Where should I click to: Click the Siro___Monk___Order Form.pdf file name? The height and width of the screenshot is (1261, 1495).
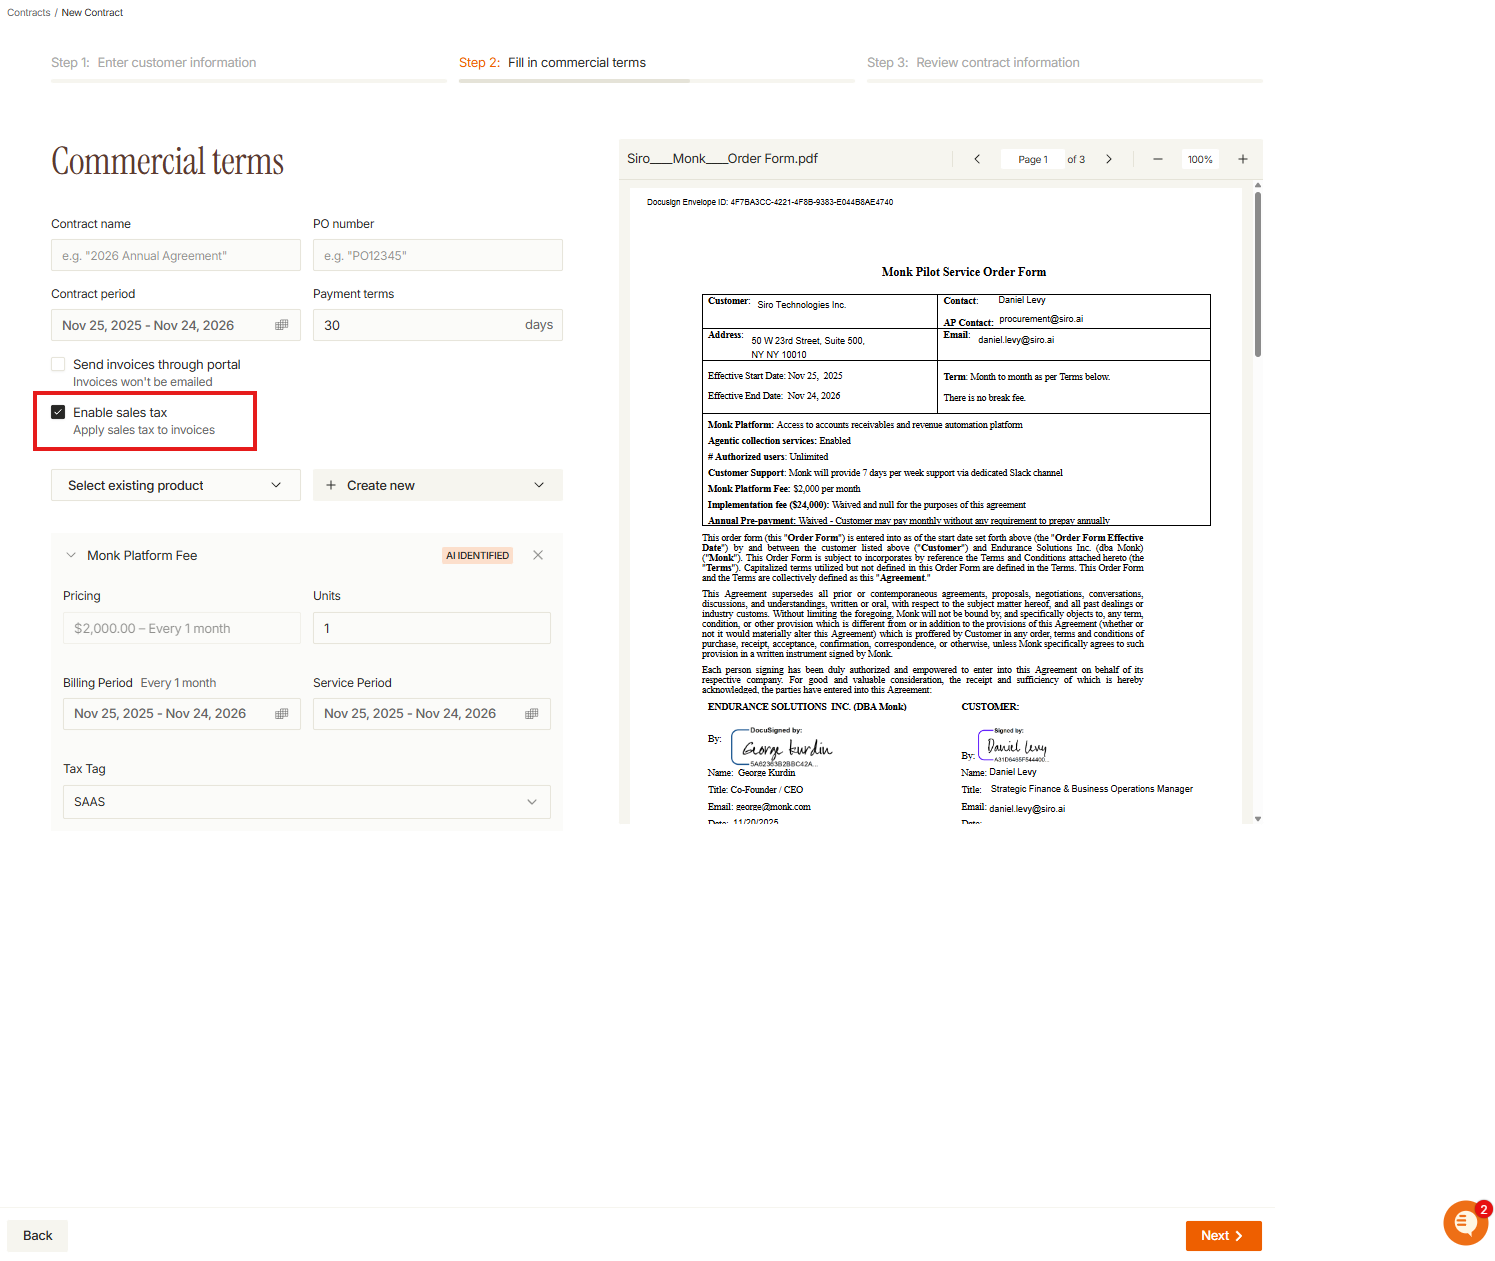(722, 158)
